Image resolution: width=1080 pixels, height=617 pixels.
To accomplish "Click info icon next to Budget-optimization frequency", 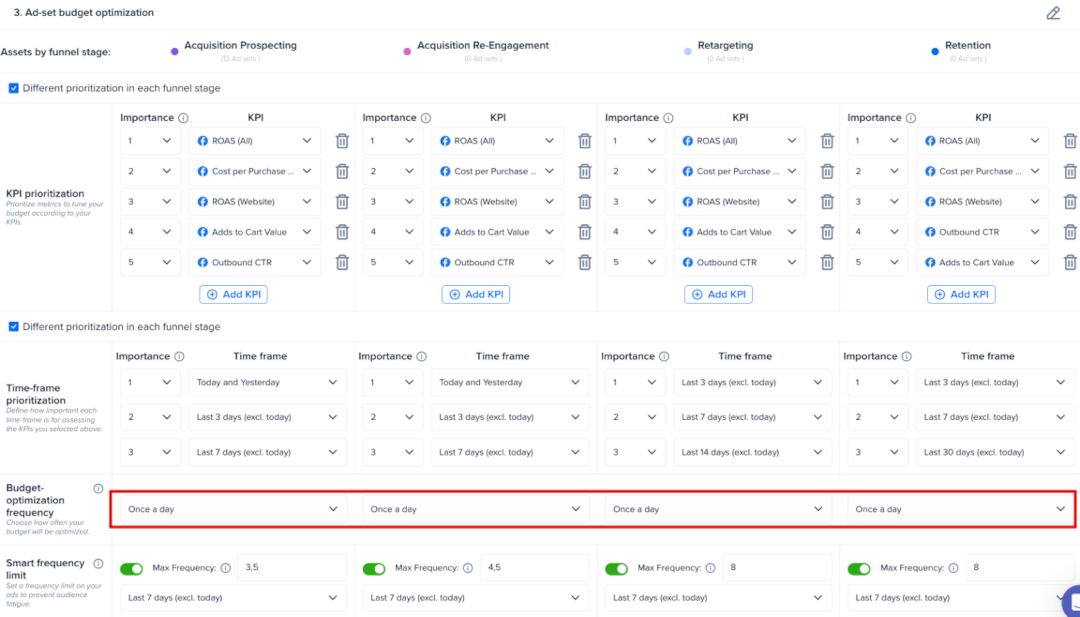I will click(98, 489).
